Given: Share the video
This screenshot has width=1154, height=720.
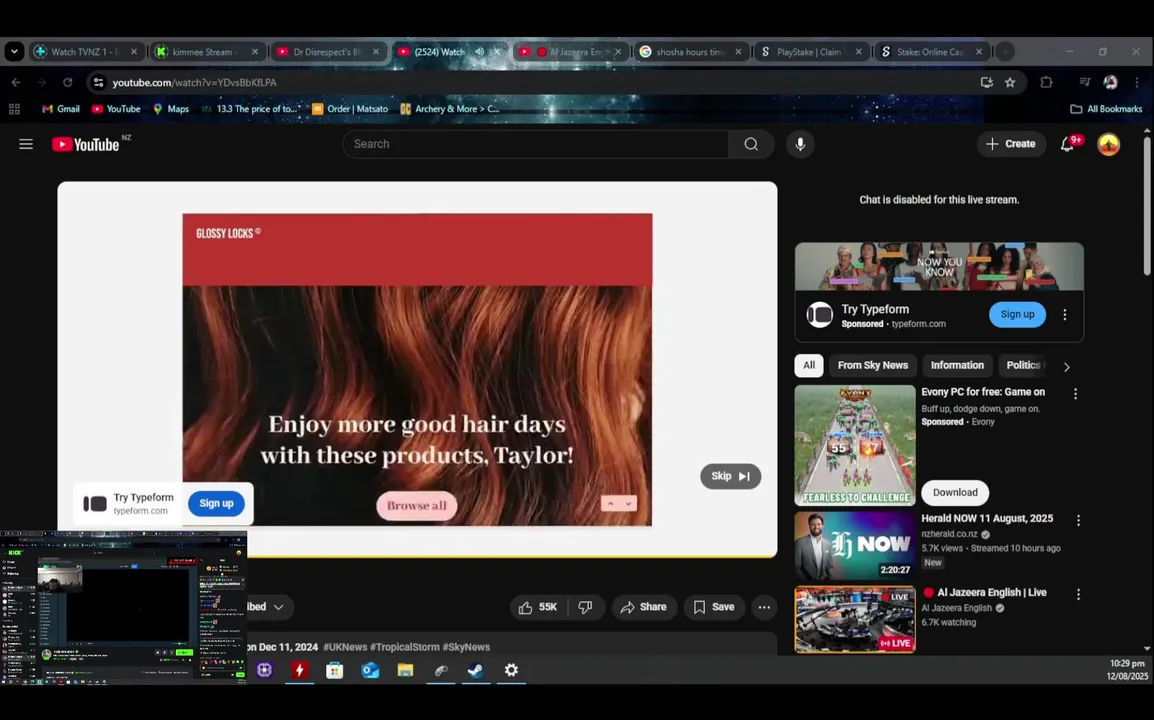Looking at the screenshot, I should (644, 607).
